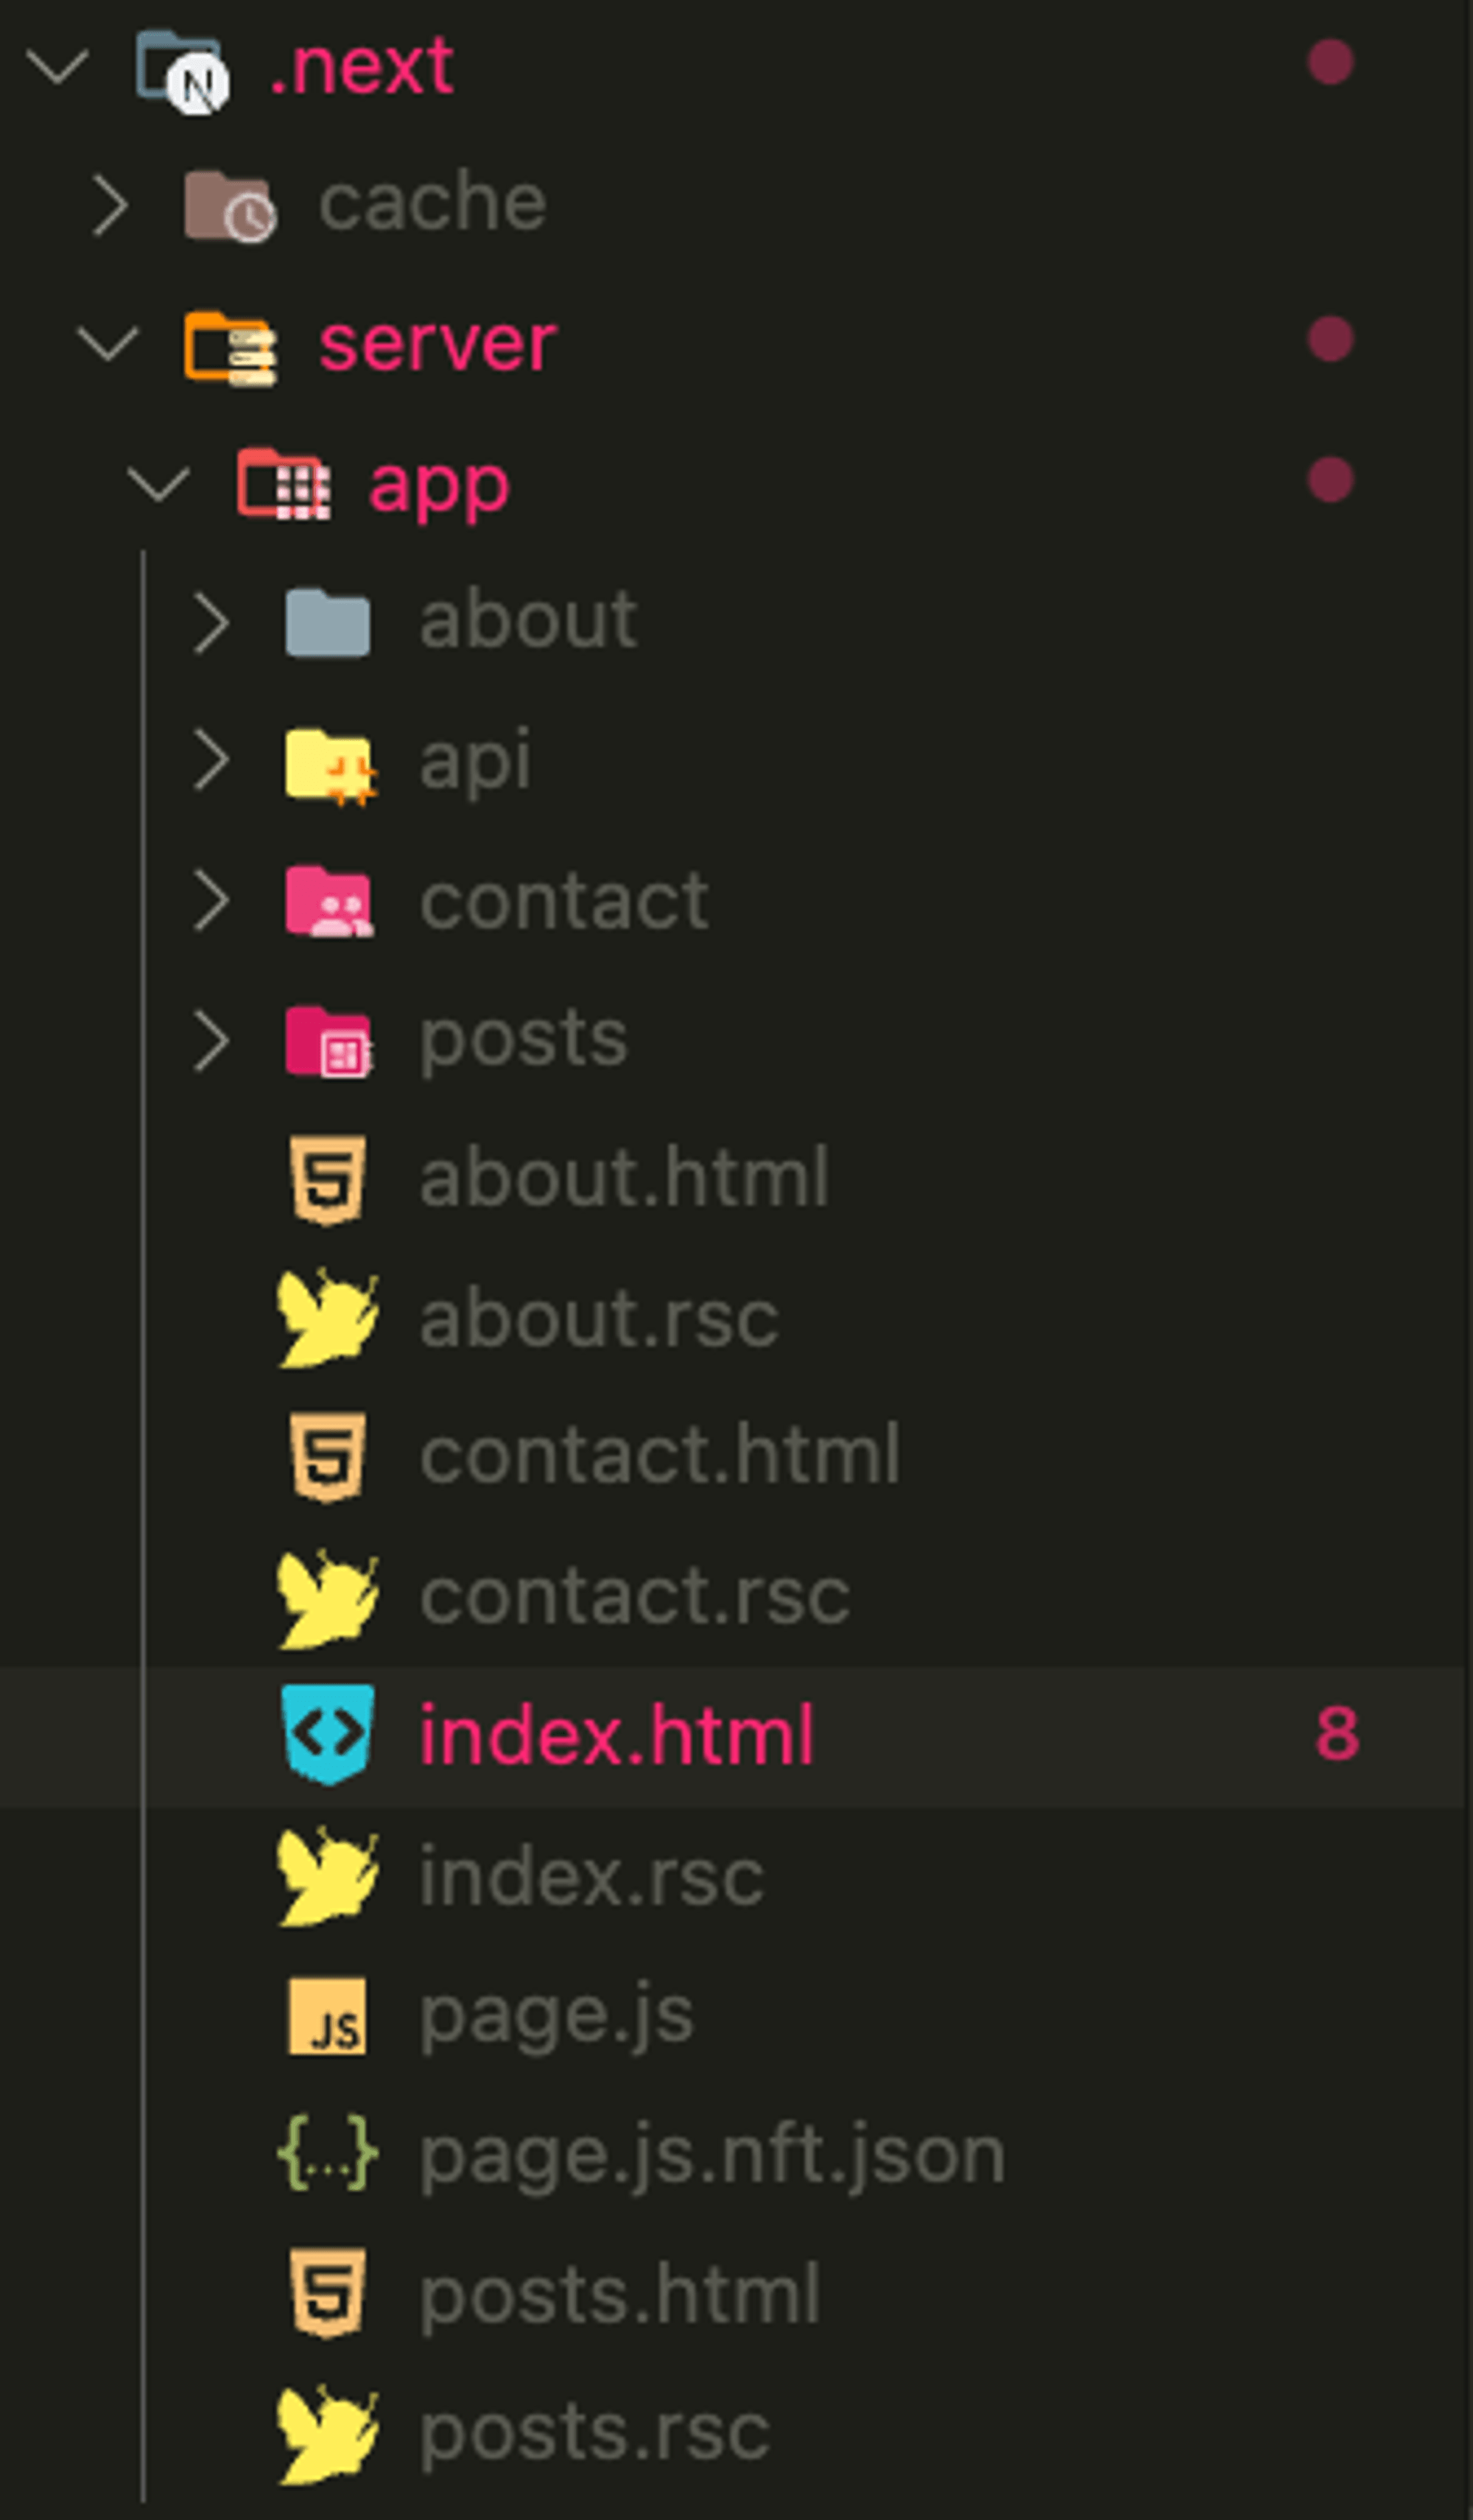The height and width of the screenshot is (2520, 1473).
Task: Click the problems count badge on index.html
Action: (1337, 1734)
